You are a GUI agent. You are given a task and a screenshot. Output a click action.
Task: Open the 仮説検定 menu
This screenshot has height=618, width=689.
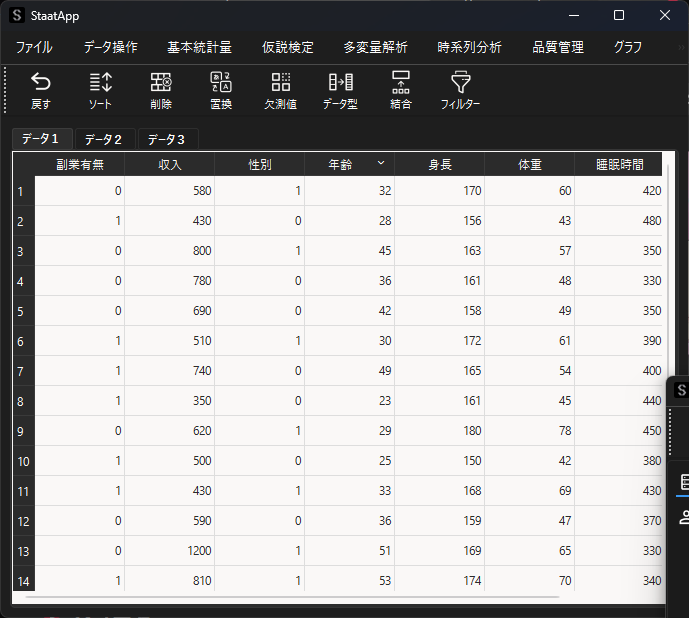point(287,47)
